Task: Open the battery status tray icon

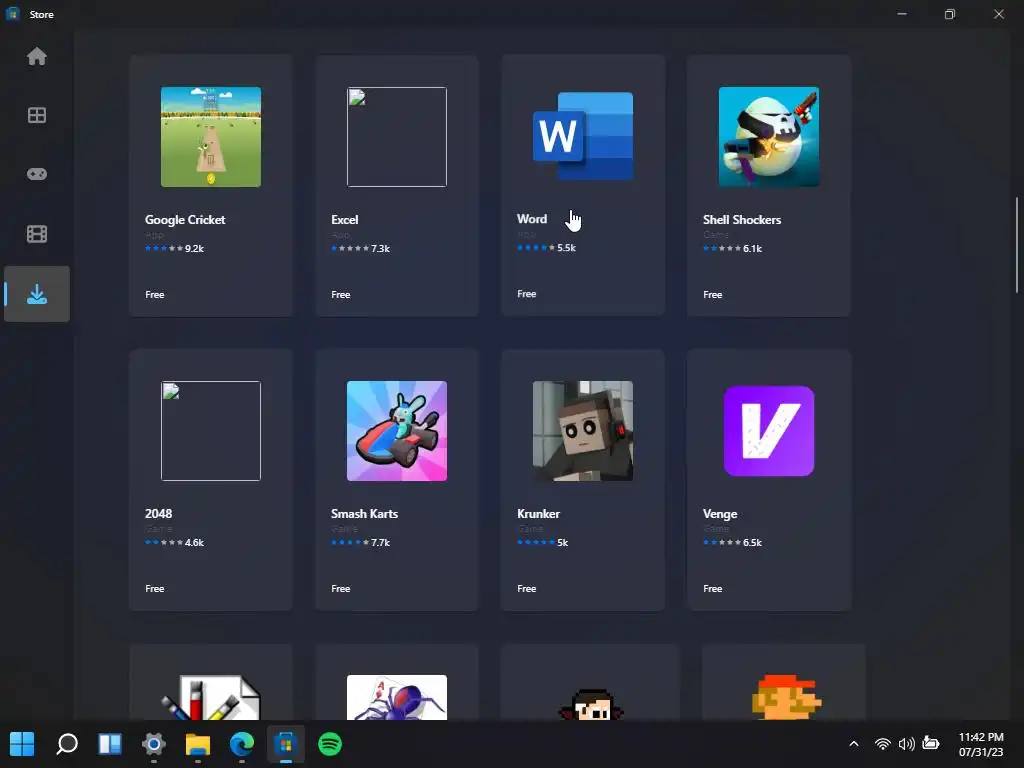Action: (931, 743)
